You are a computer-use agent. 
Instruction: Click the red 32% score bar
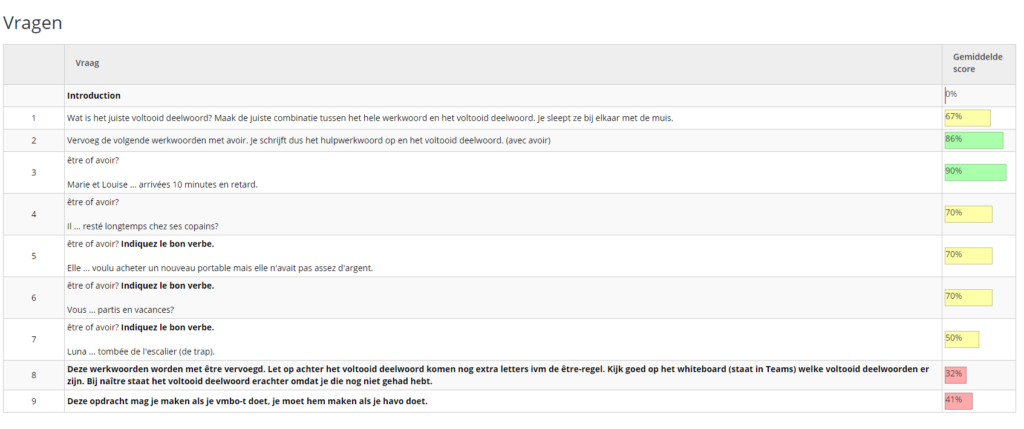click(x=955, y=375)
